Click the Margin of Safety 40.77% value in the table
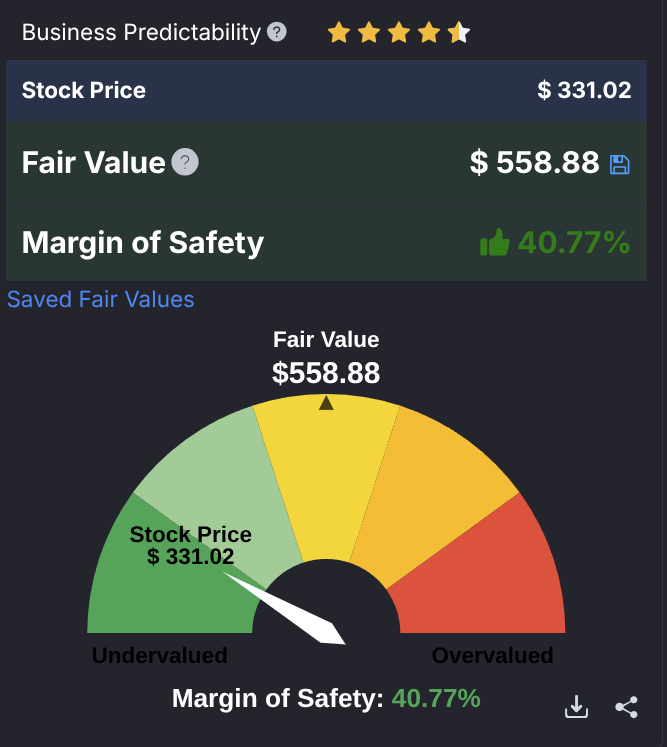The image size is (667, 747). [x=573, y=242]
